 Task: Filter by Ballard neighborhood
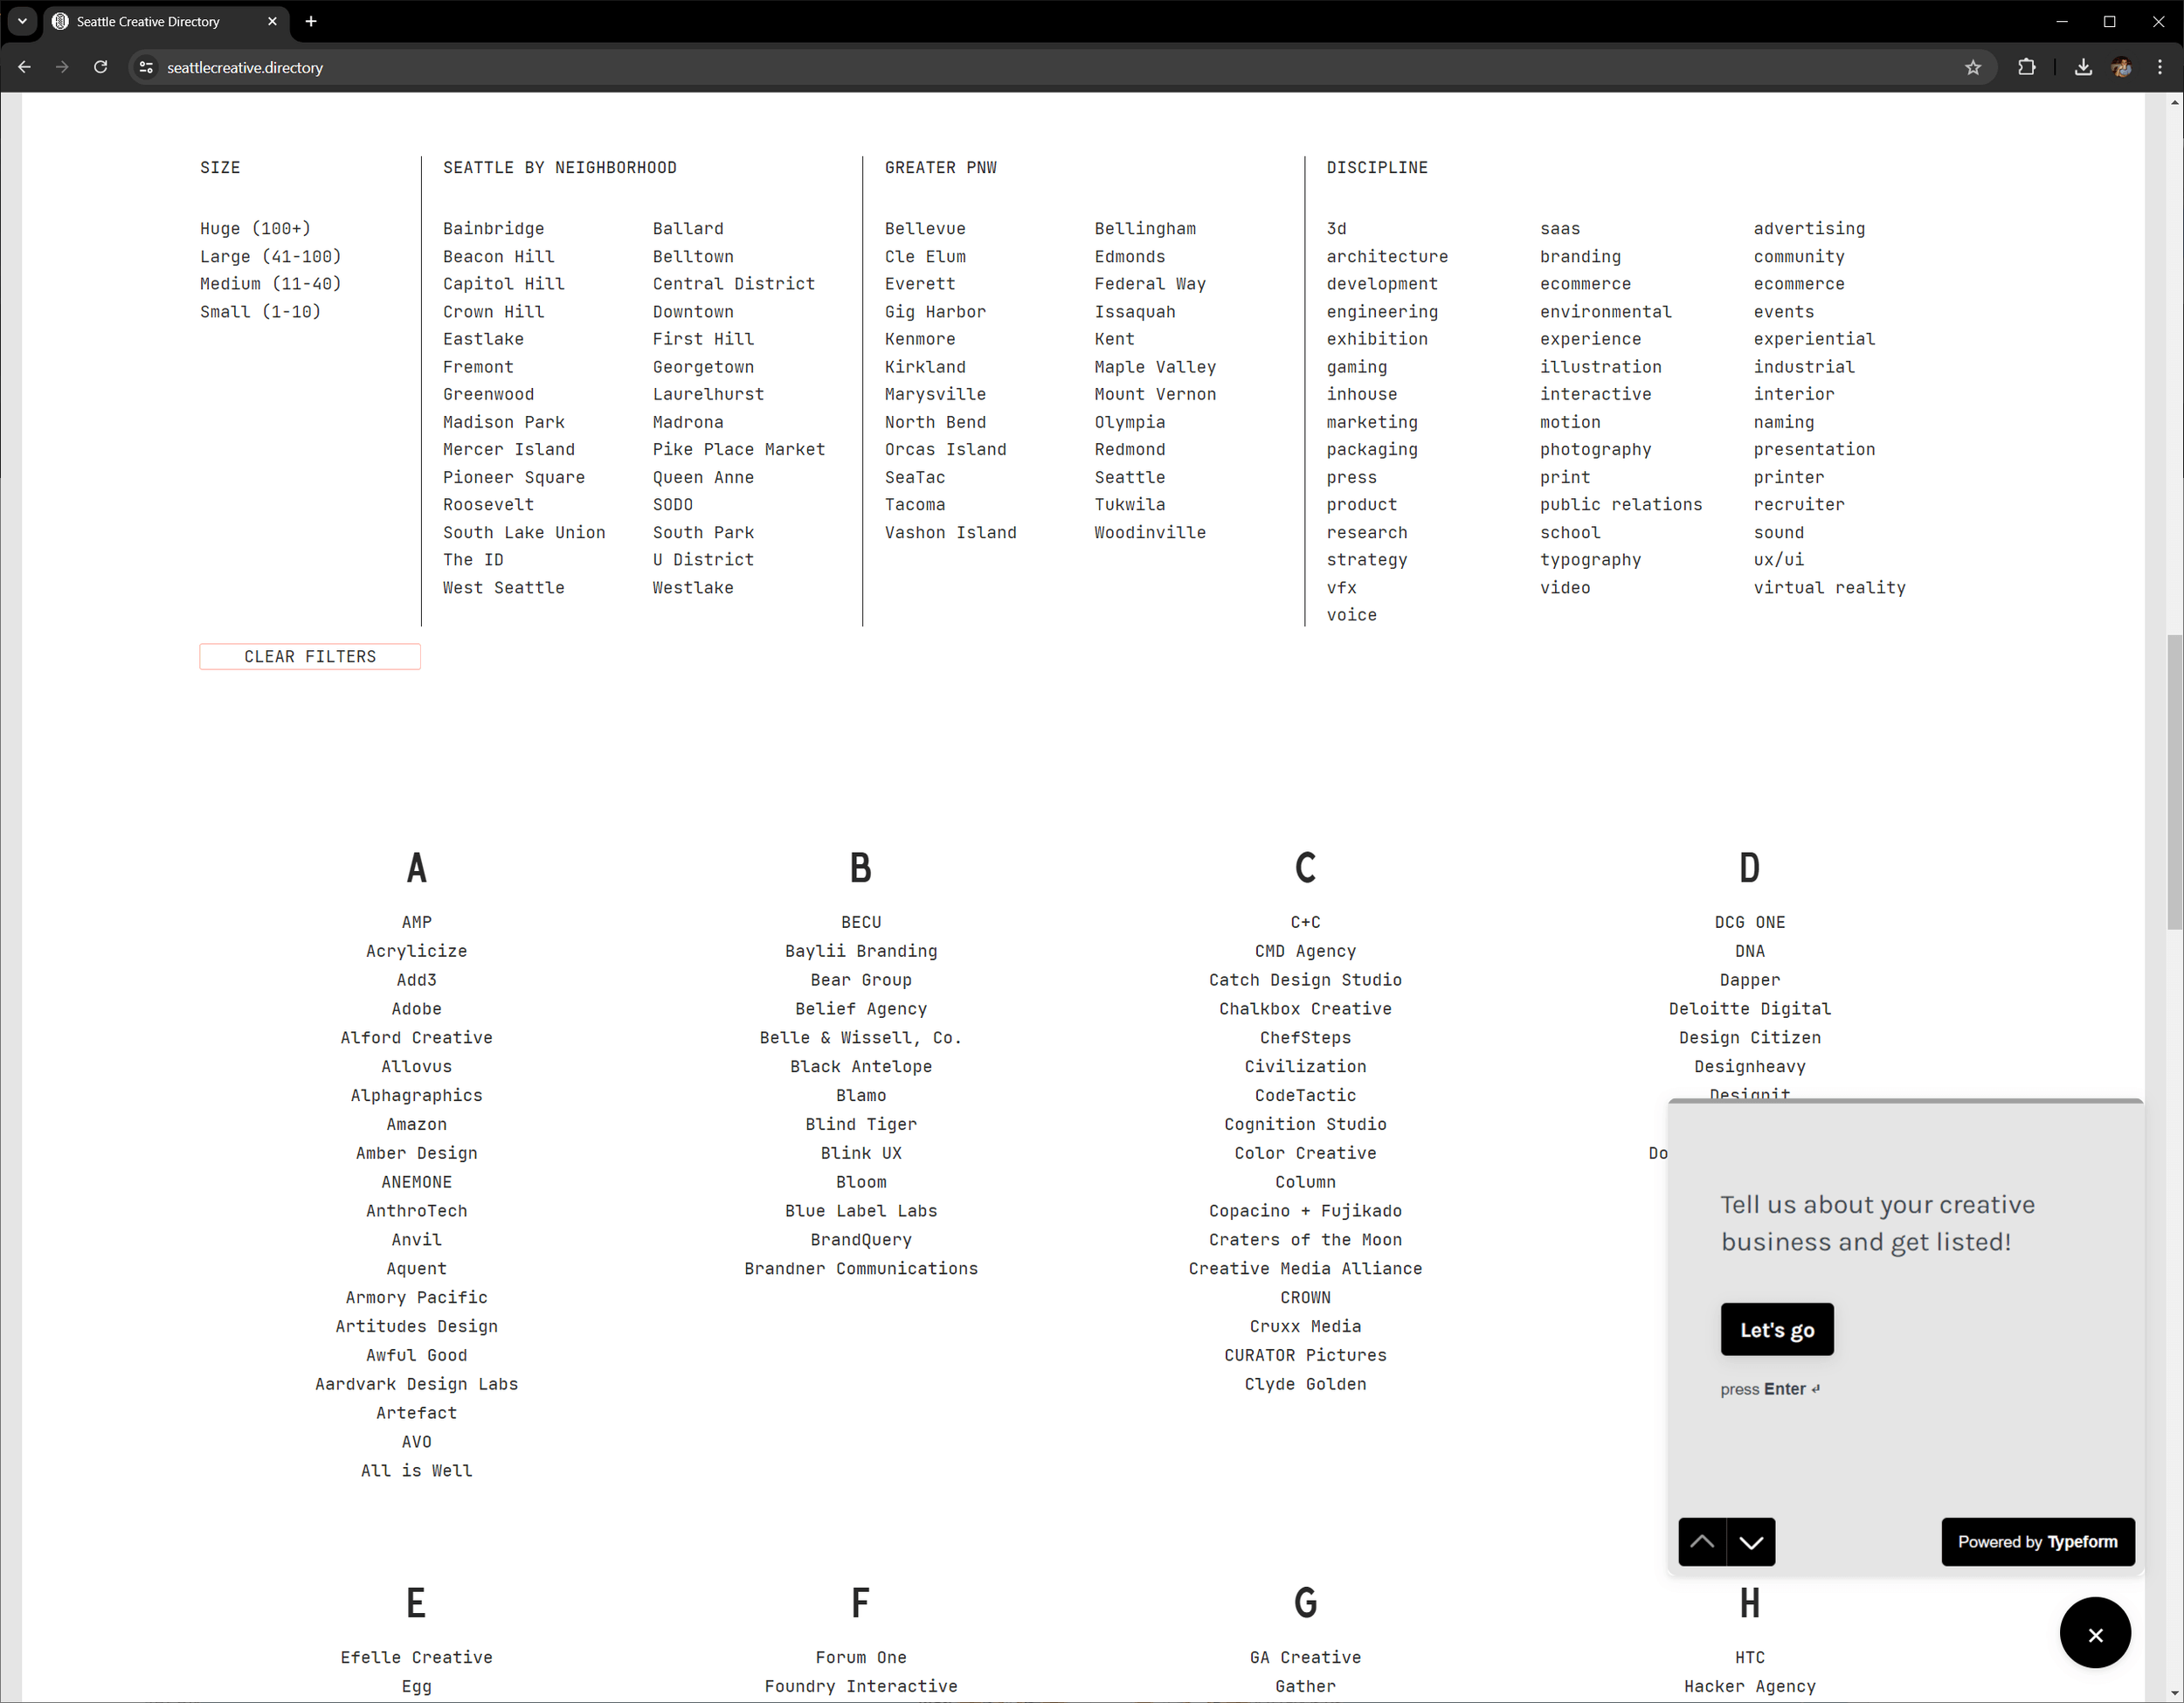point(688,229)
